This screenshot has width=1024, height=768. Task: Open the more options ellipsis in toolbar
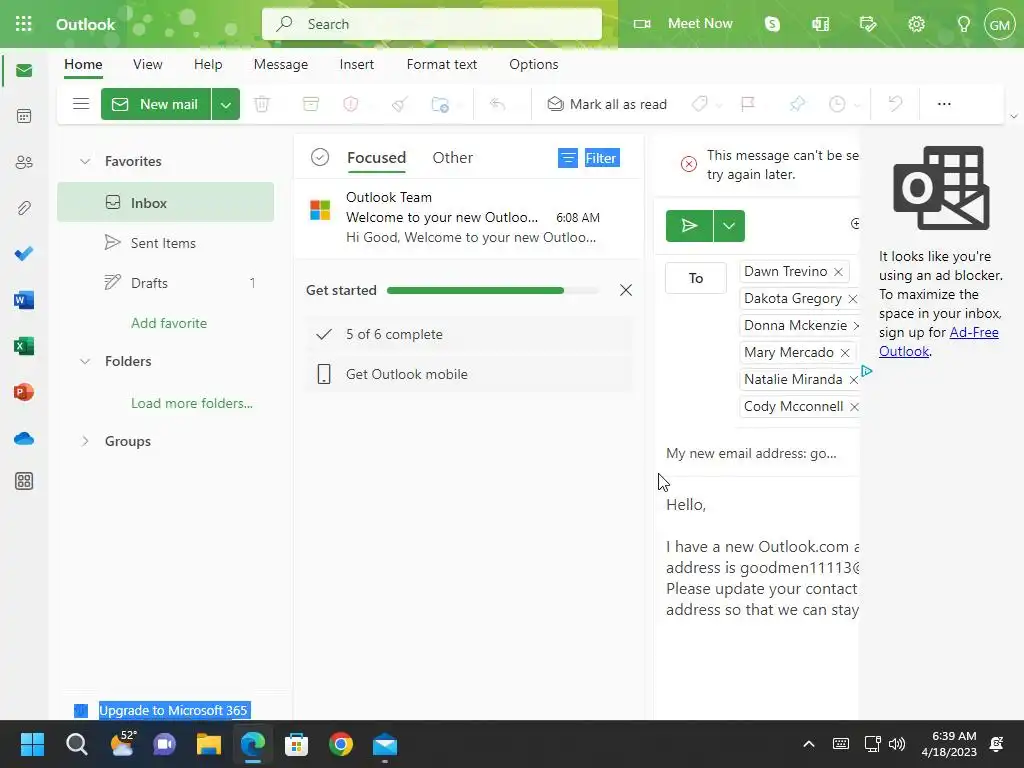[944, 104]
